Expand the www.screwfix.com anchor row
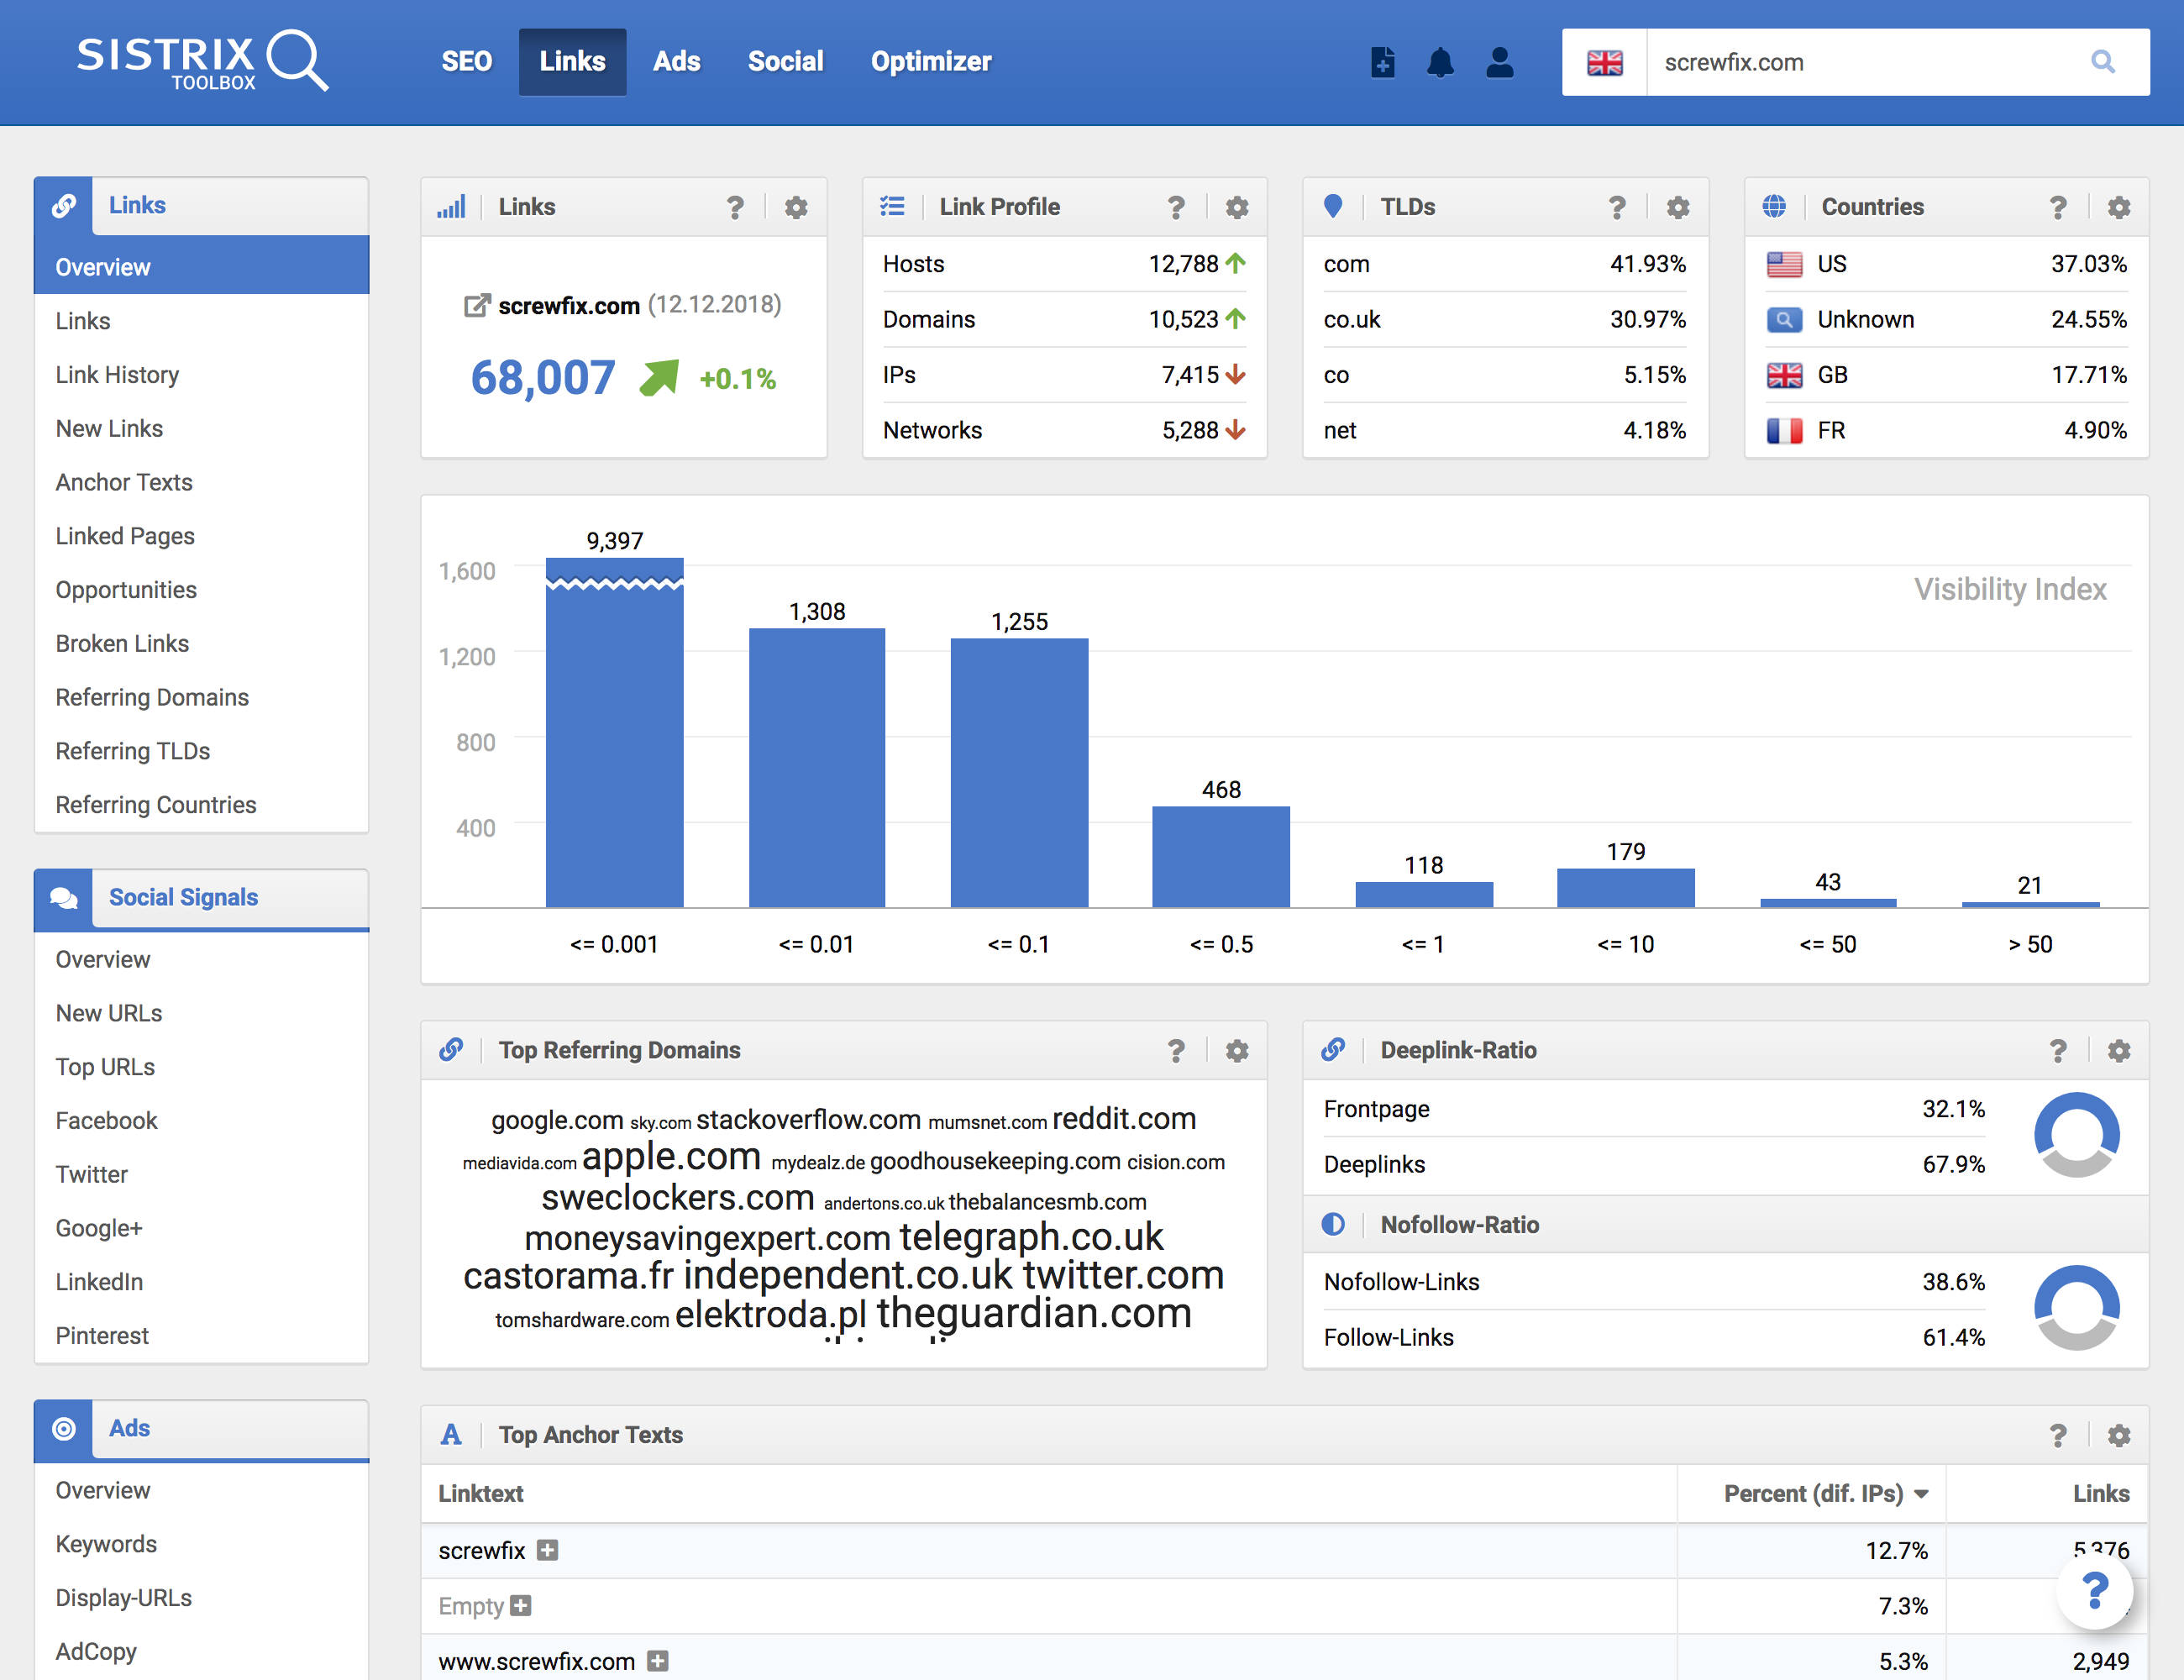Viewport: 2184px width, 1680px height. 657,1661
